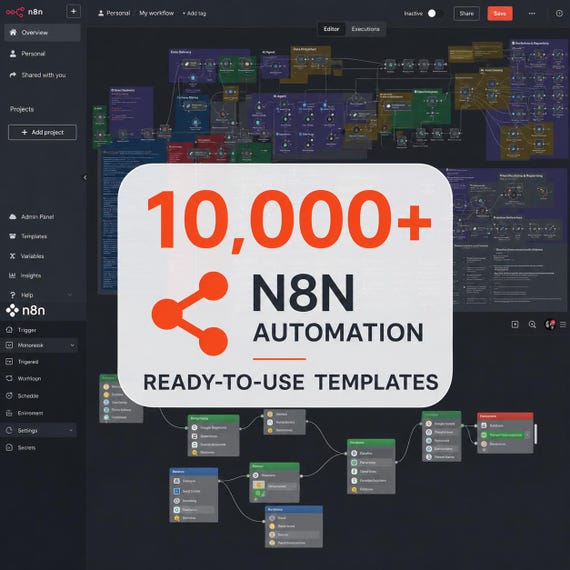This screenshot has width=570, height=570.
Task: Click the Trigered icon in lower sidebar
Action: (9, 362)
